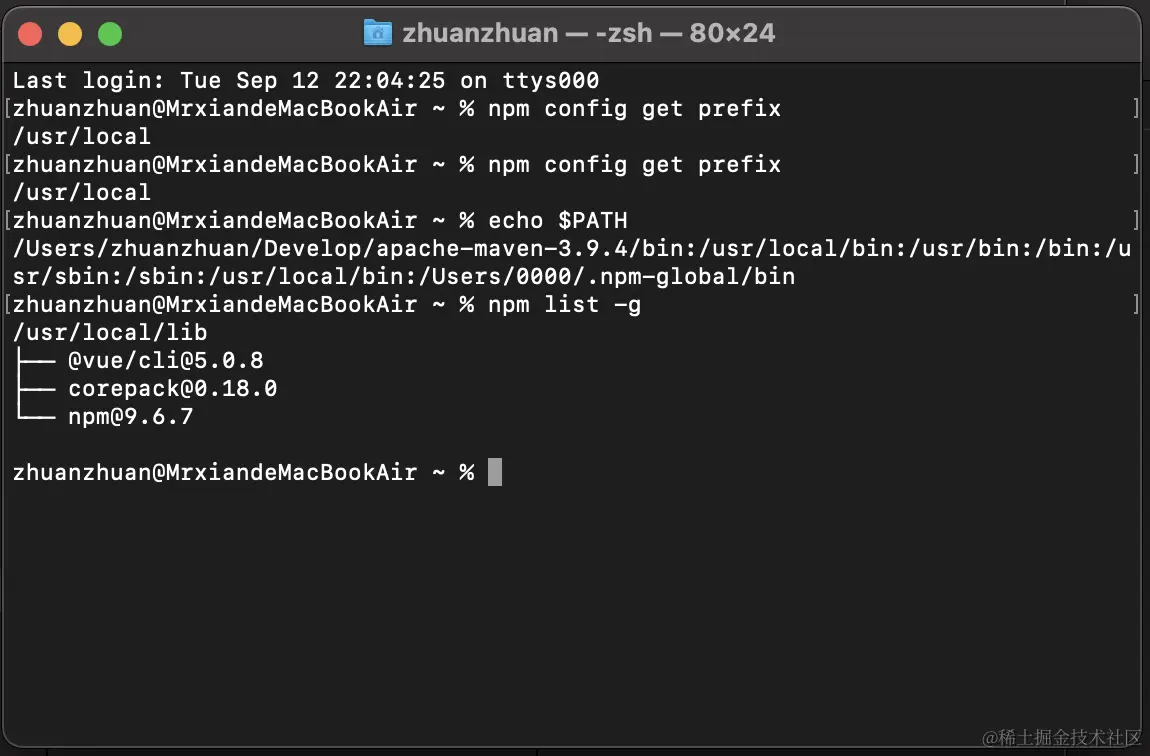Close the terminal window with red button

(30, 34)
